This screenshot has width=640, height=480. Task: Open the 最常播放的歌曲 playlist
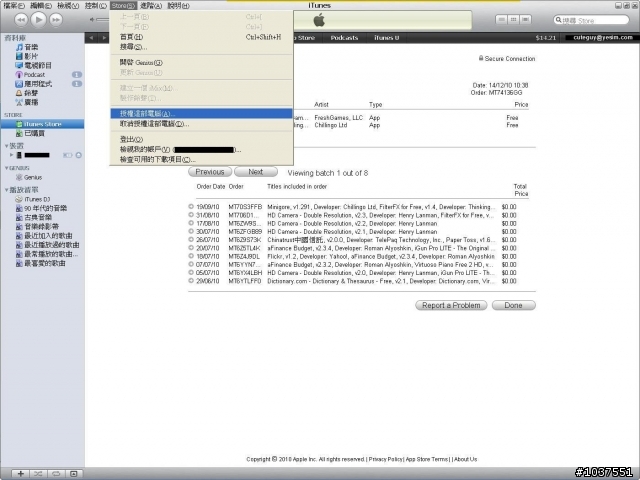pyautogui.click(x=51, y=254)
